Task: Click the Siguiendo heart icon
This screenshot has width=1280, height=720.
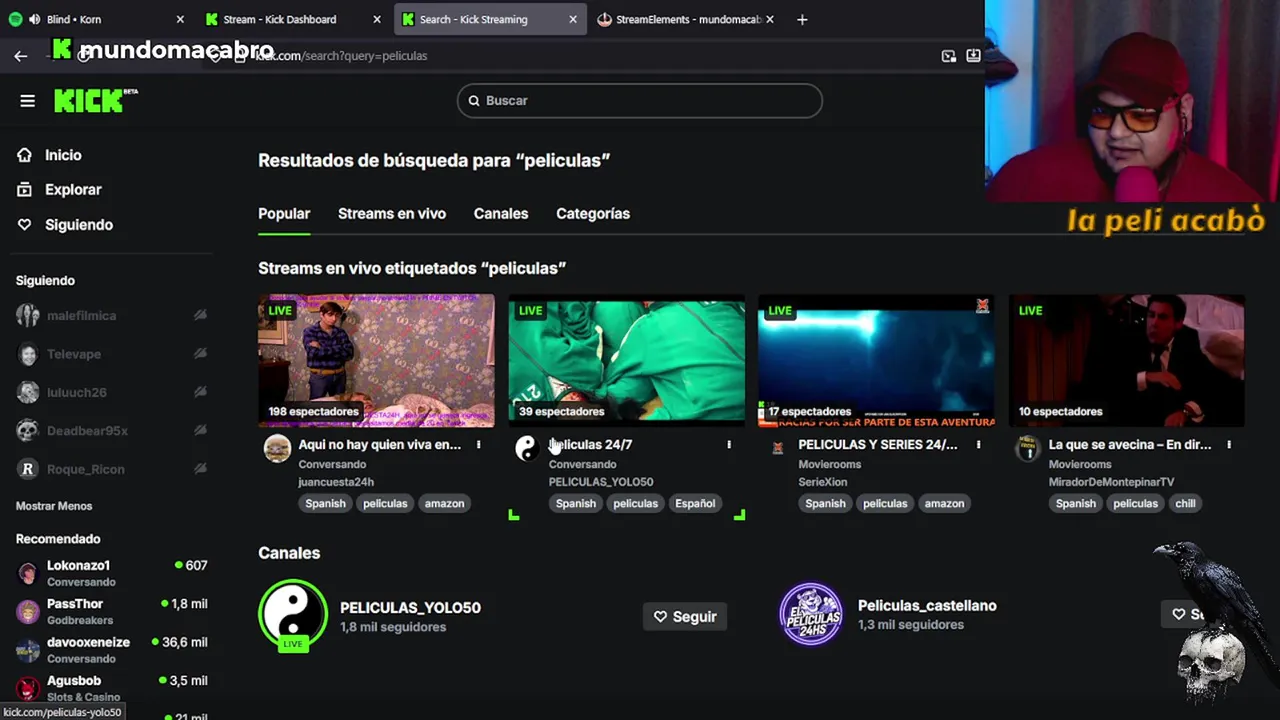Action: point(25,225)
